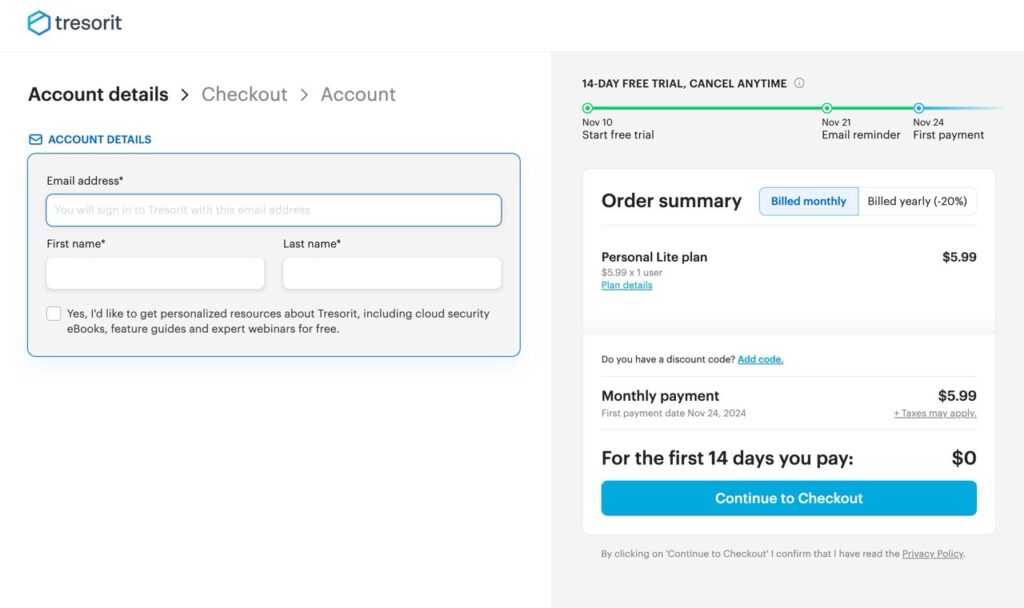Select the Nov 10 Start free trial marker

[587, 108]
